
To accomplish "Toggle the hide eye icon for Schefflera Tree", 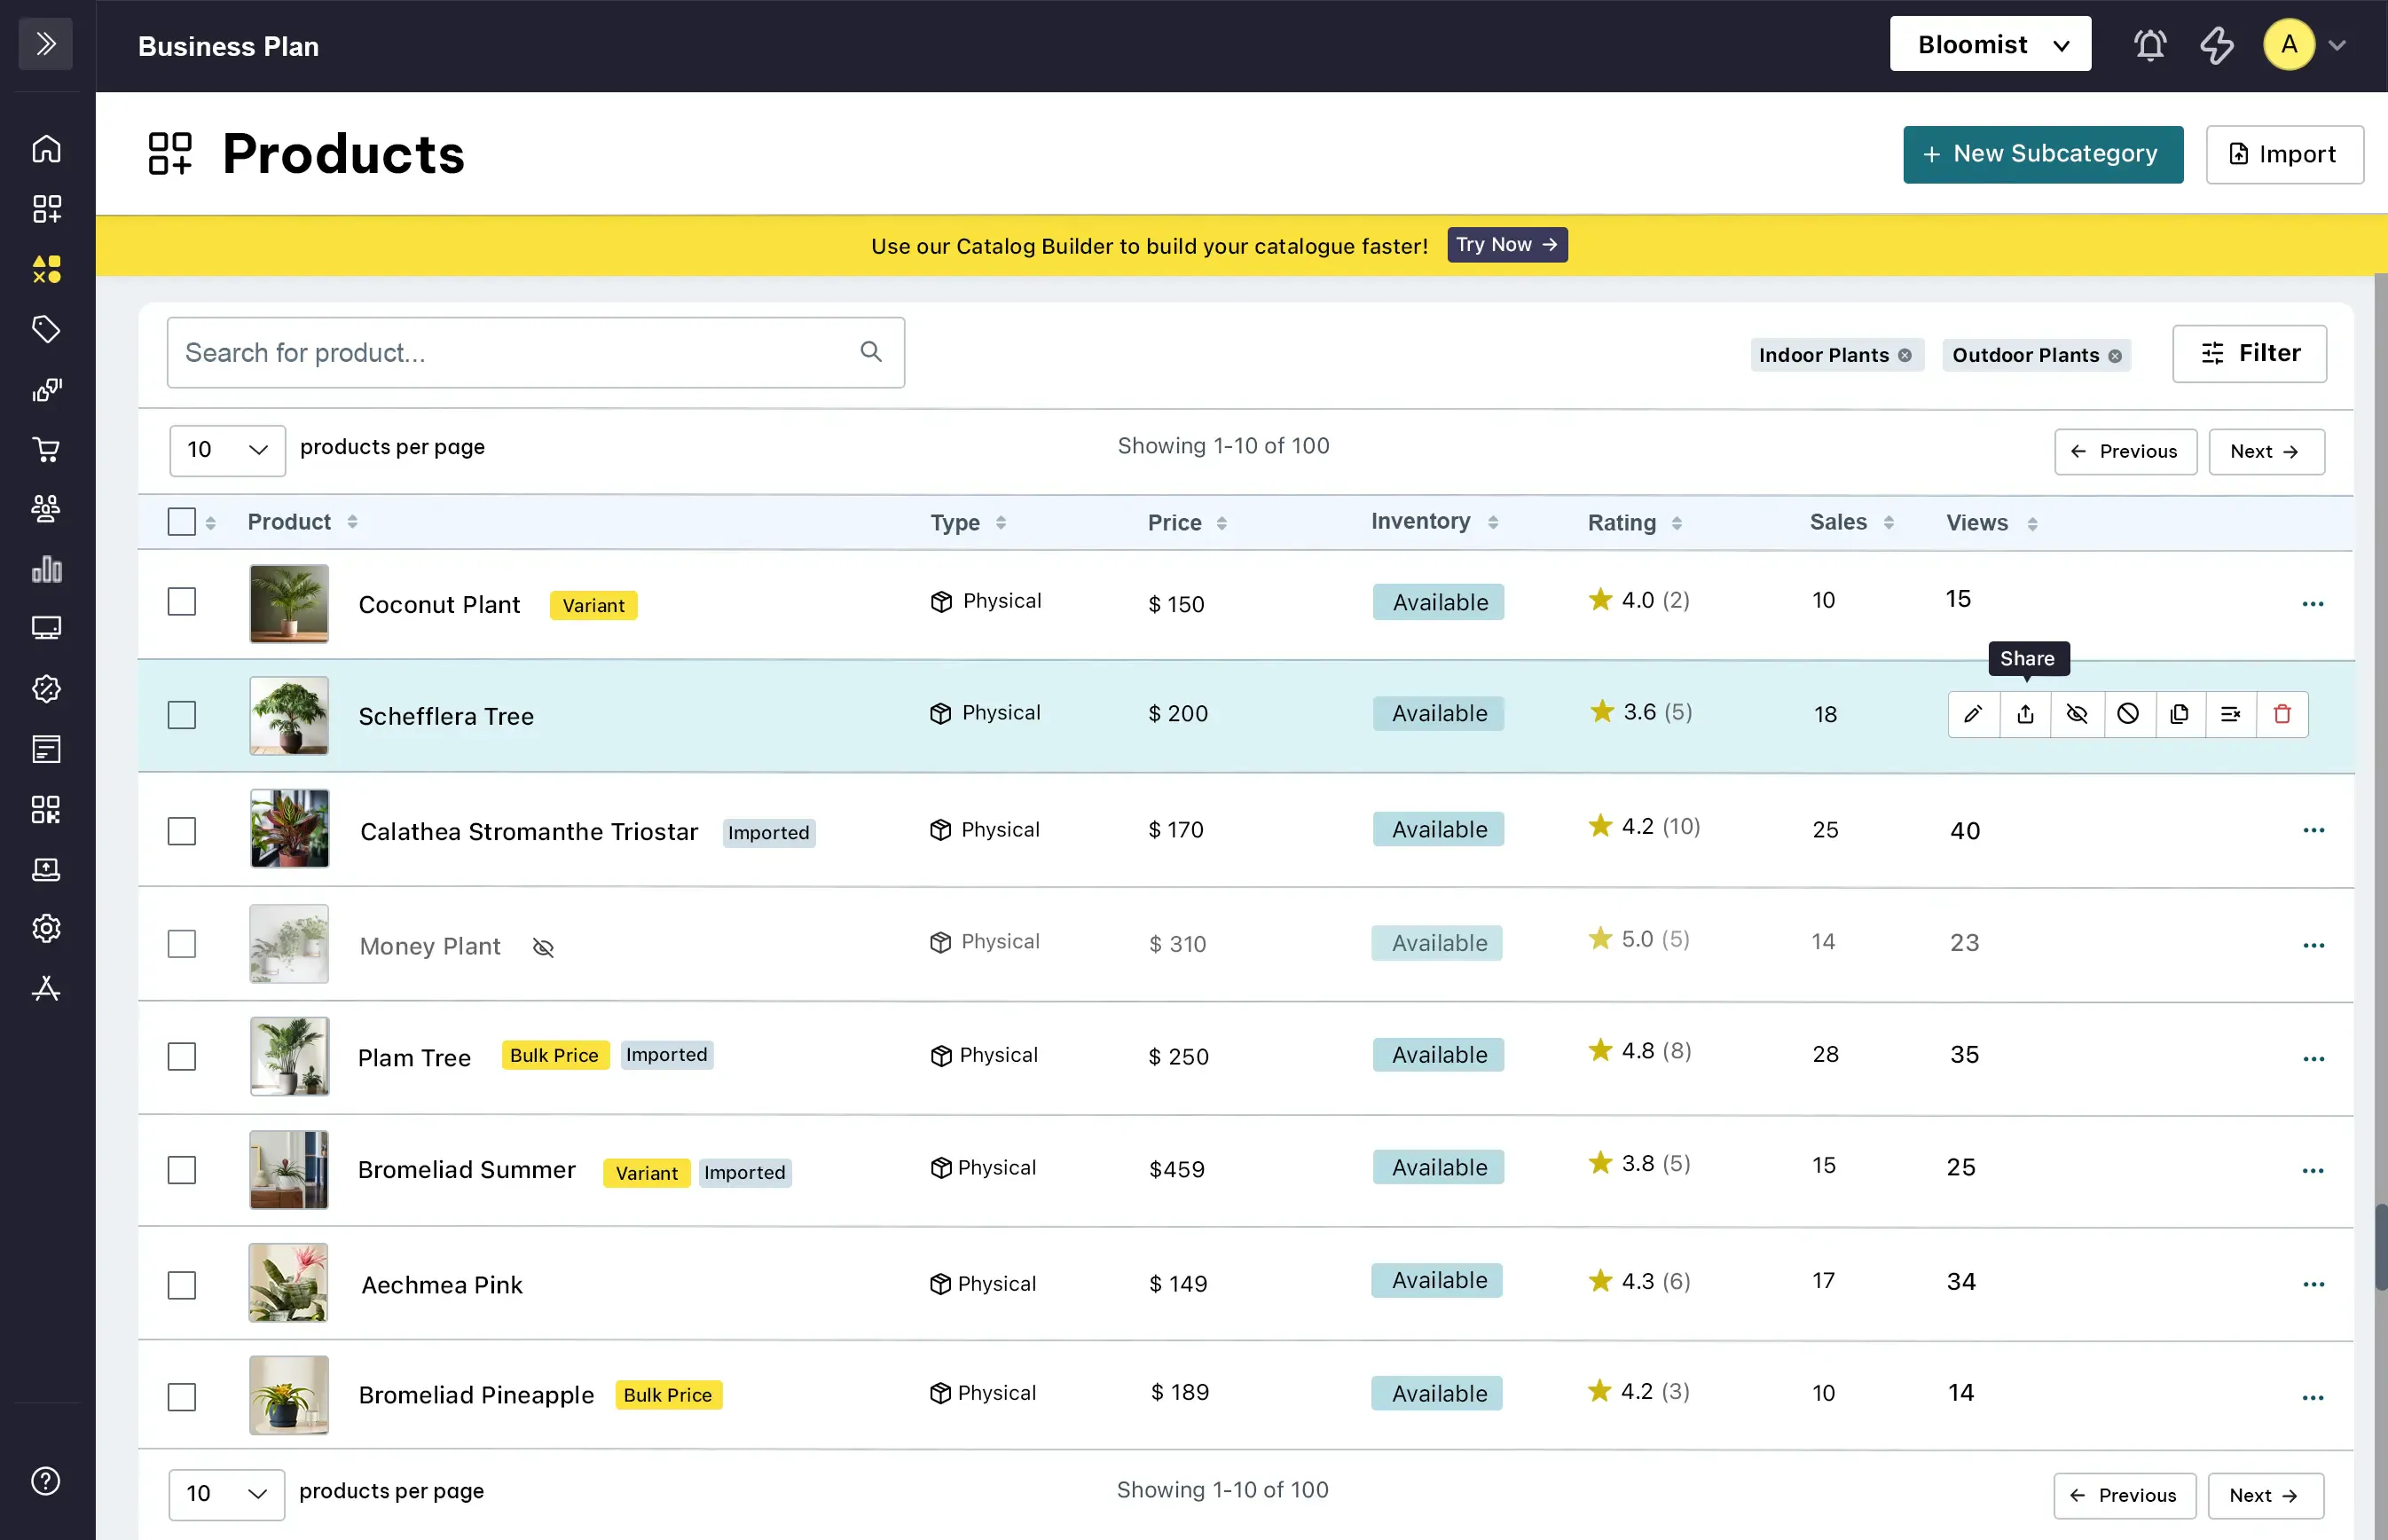I will 2076,714.
